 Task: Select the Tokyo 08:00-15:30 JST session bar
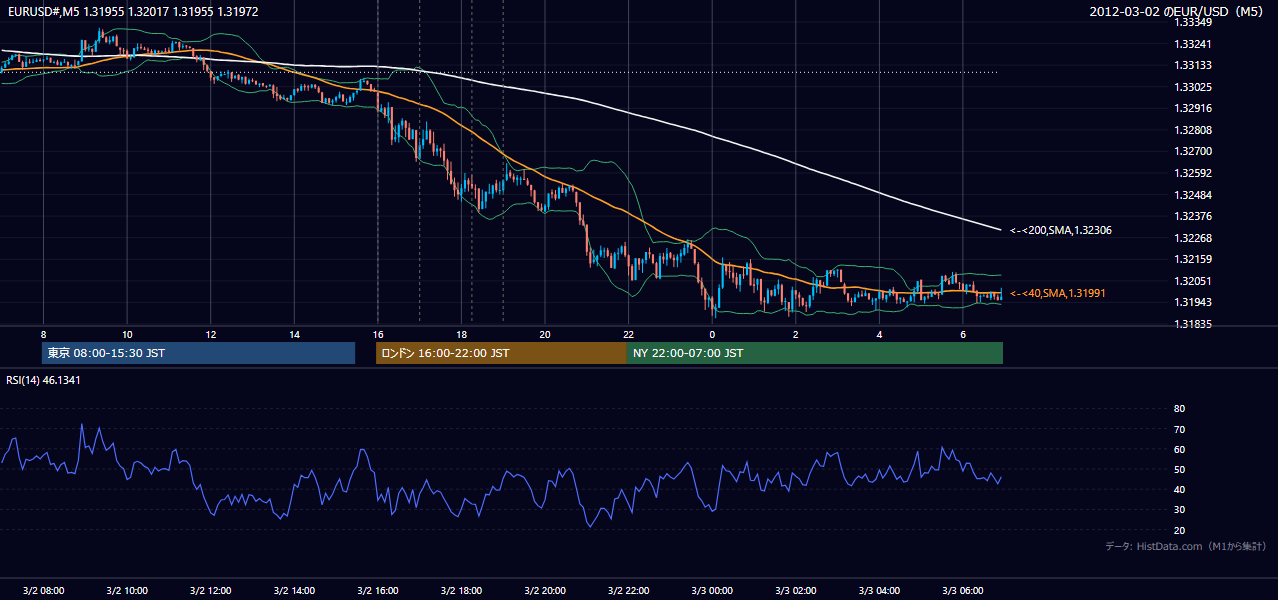coord(199,353)
